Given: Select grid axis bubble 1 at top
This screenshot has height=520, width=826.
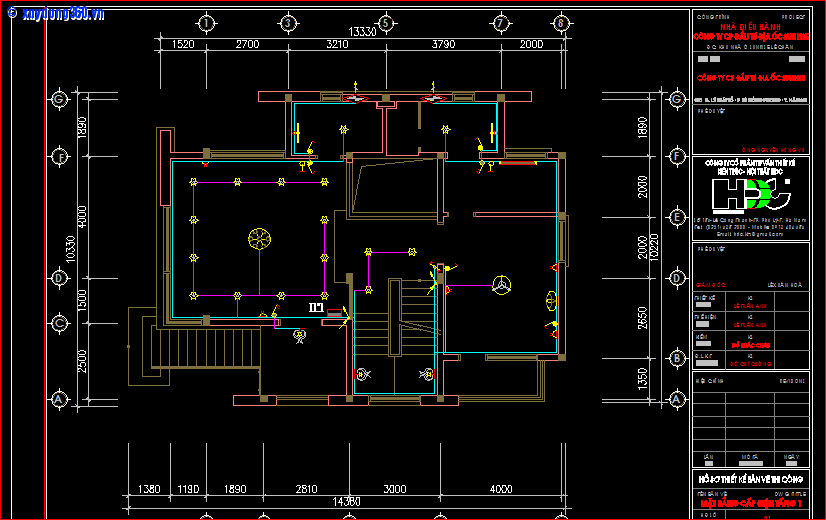Looking at the screenshot, I should coord(207,22).
